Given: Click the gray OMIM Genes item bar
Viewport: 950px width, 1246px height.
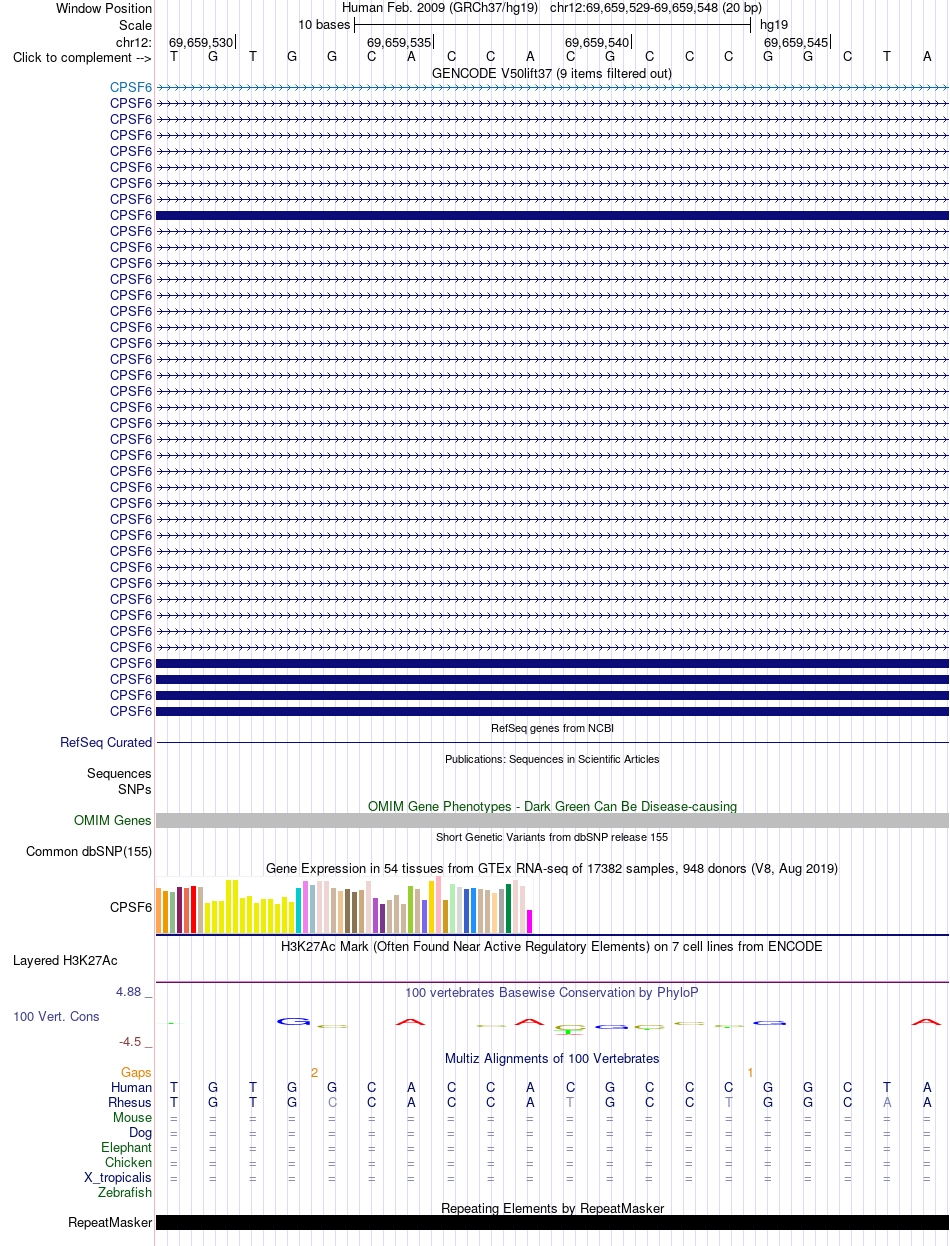Looking at the screenshot, I should coord(552,821).
